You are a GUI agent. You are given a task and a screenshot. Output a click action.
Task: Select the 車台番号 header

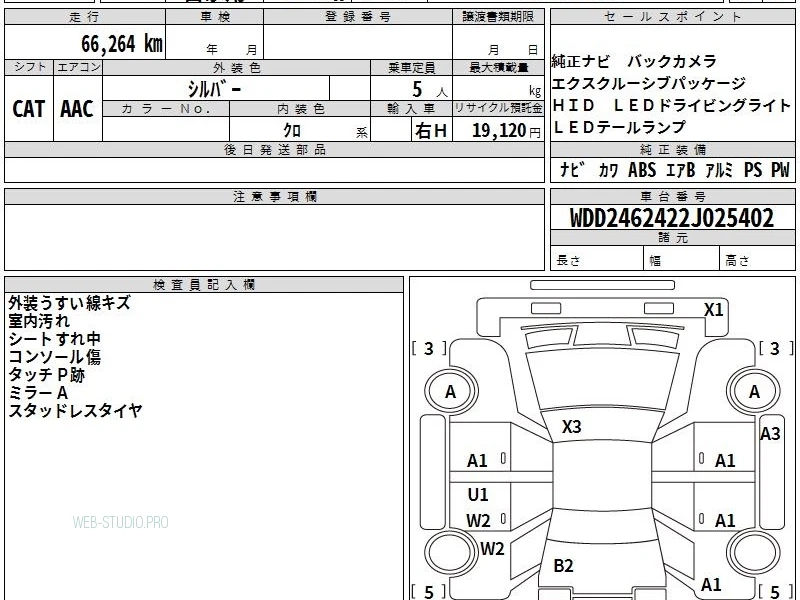point(672,196)
